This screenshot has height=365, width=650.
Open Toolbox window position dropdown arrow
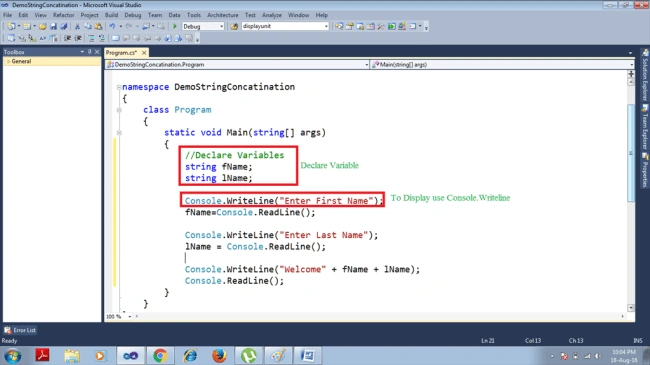pos(82,52)
